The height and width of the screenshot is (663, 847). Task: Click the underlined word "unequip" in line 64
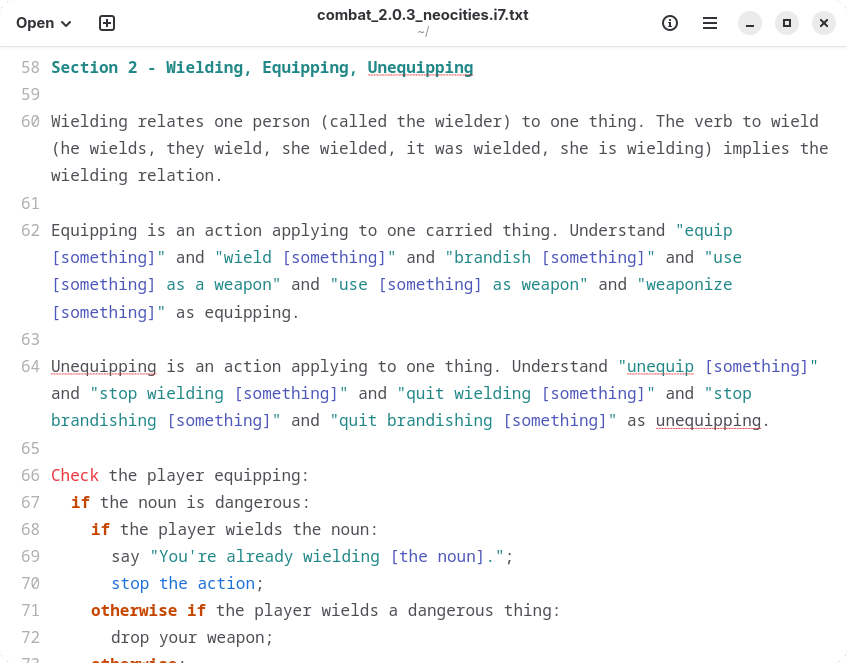click(660, 367)
